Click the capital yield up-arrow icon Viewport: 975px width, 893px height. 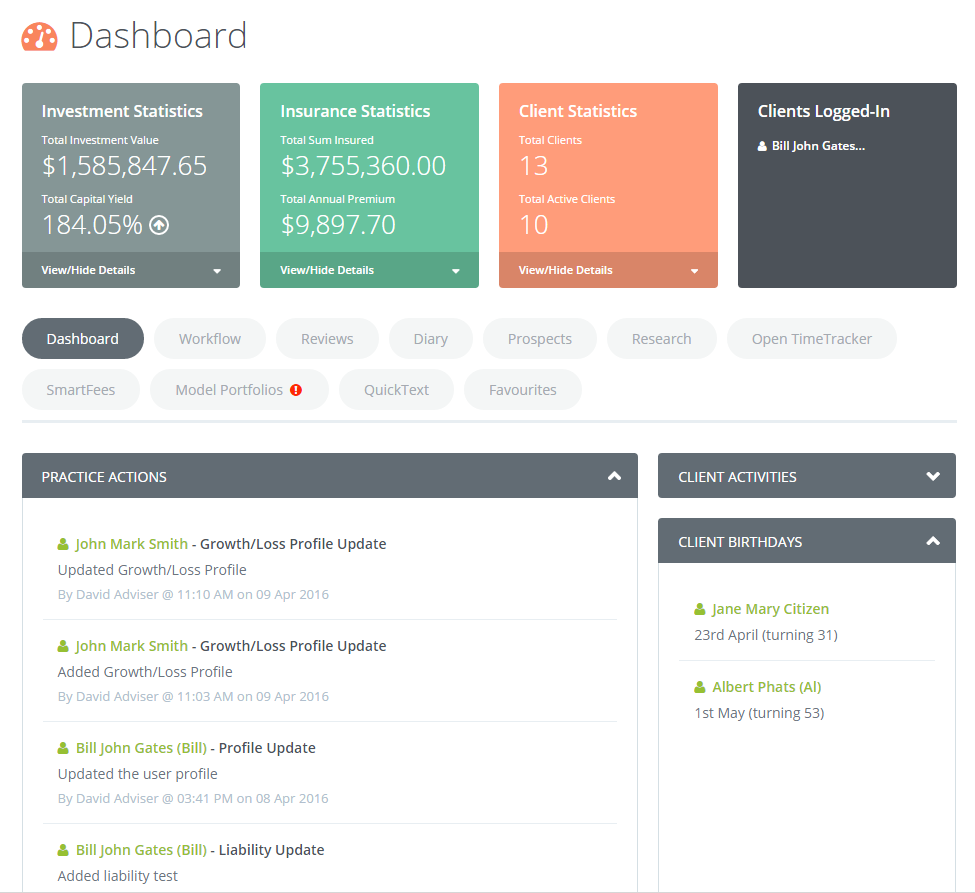click(159, 225)
